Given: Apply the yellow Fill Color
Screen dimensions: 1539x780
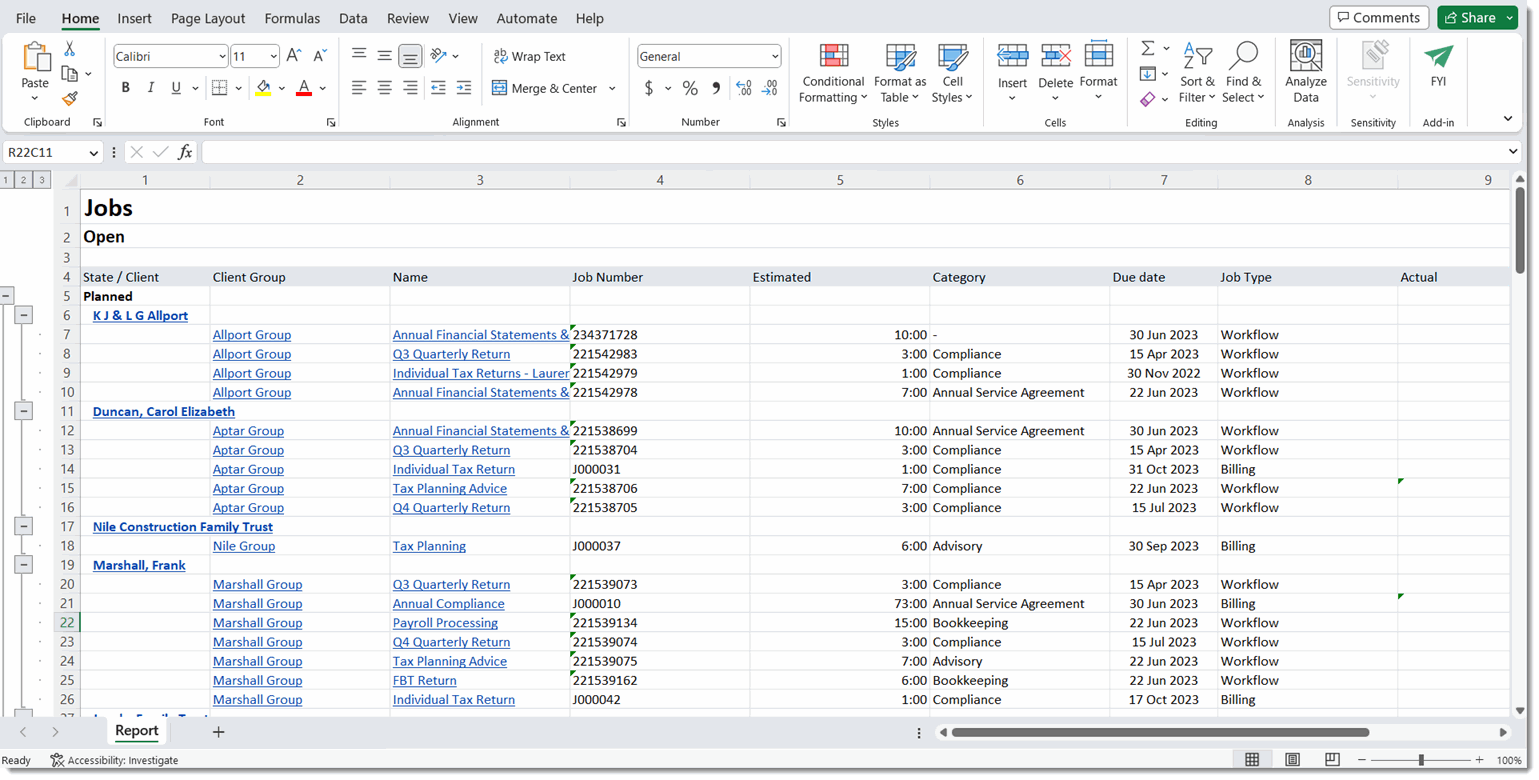Looking at the screenshot, I should pos(263,88).
